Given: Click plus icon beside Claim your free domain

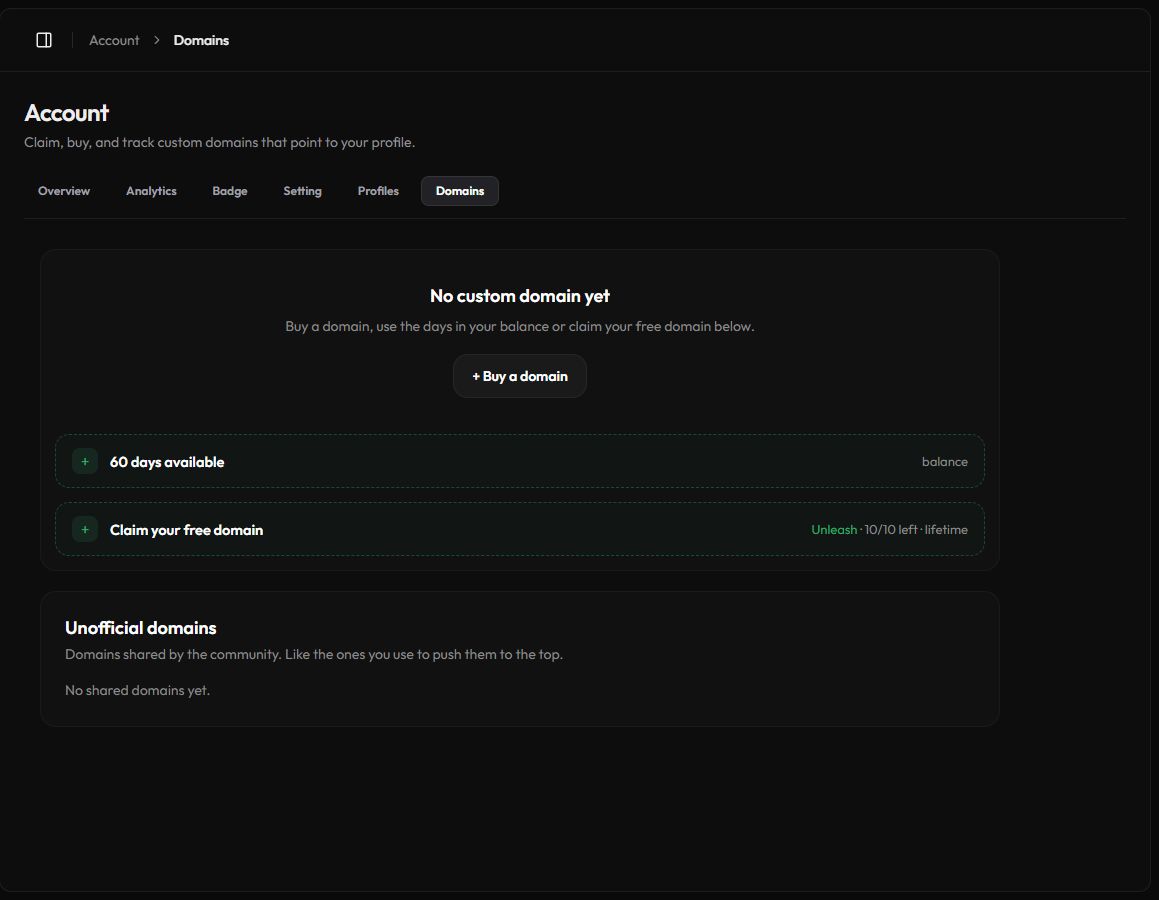Looking at the screenshot, I should pos(85,530).
